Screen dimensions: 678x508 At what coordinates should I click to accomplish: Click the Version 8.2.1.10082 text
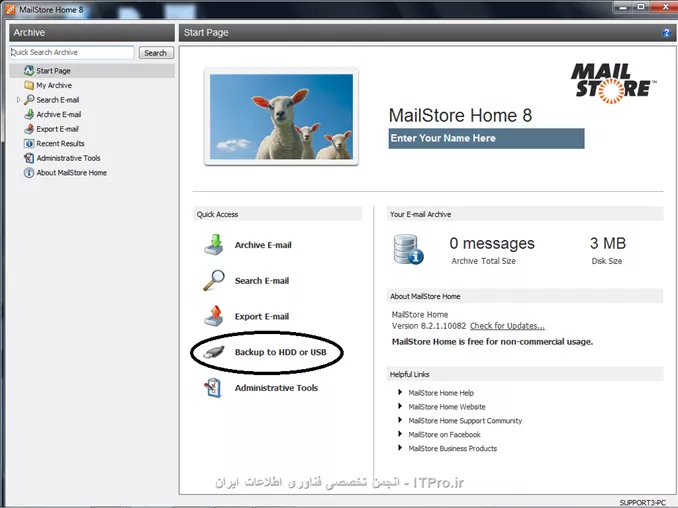(x=429, y=326)
